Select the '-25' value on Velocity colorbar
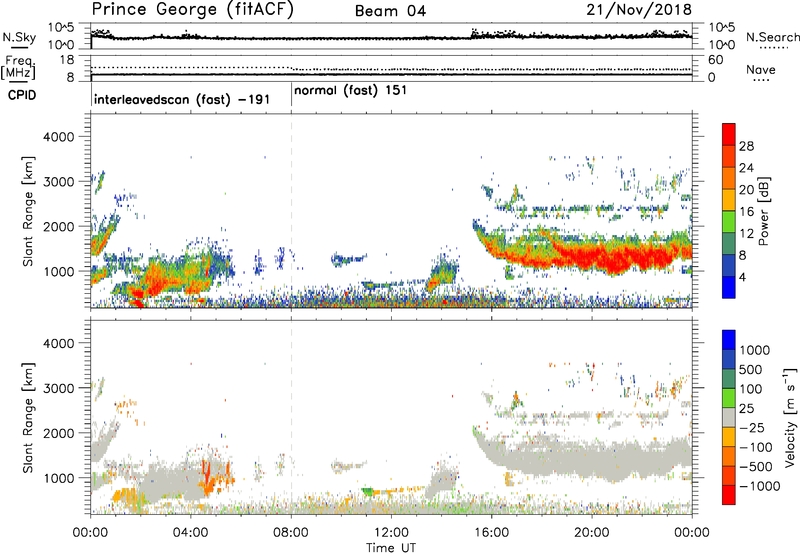The height and width of the screenshot is (554, 800). (753, 428)
